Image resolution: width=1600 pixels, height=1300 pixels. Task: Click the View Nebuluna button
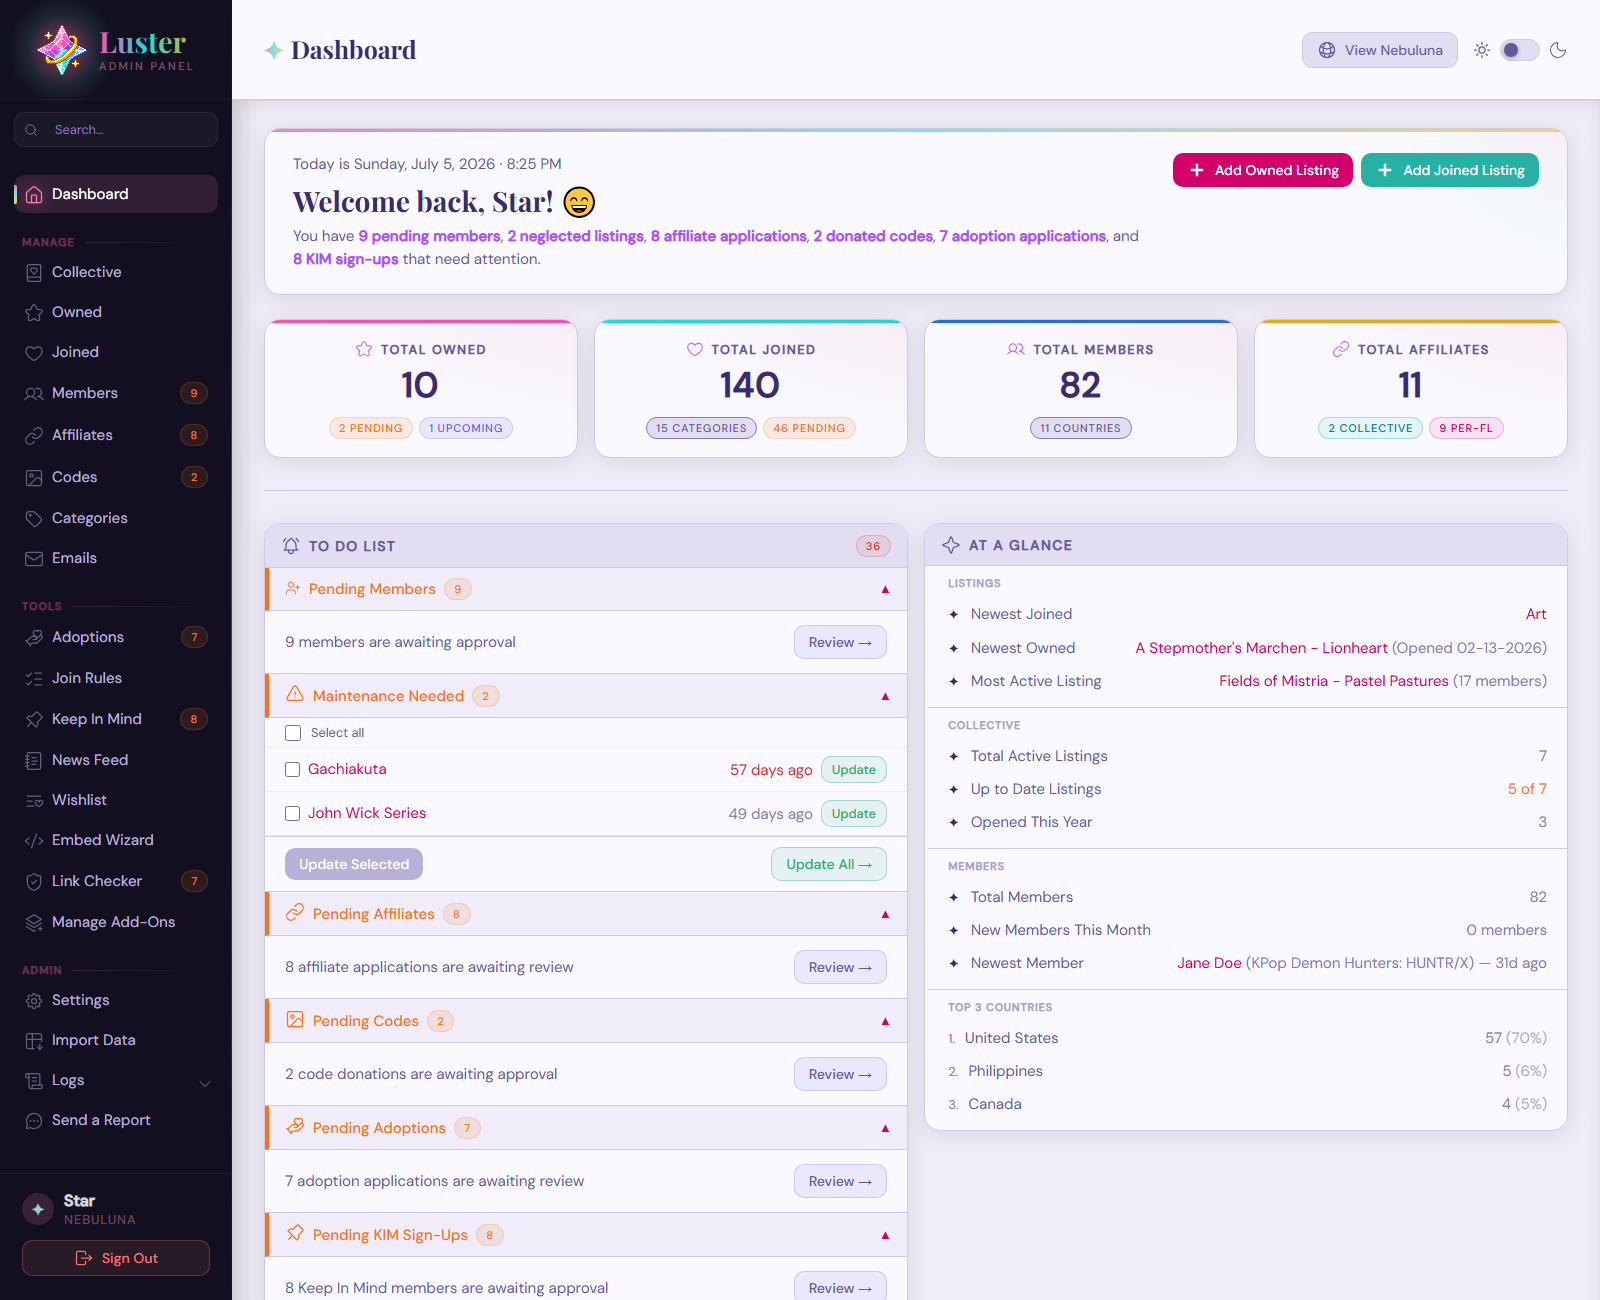pyautogui.click(x=1380, y=50)
